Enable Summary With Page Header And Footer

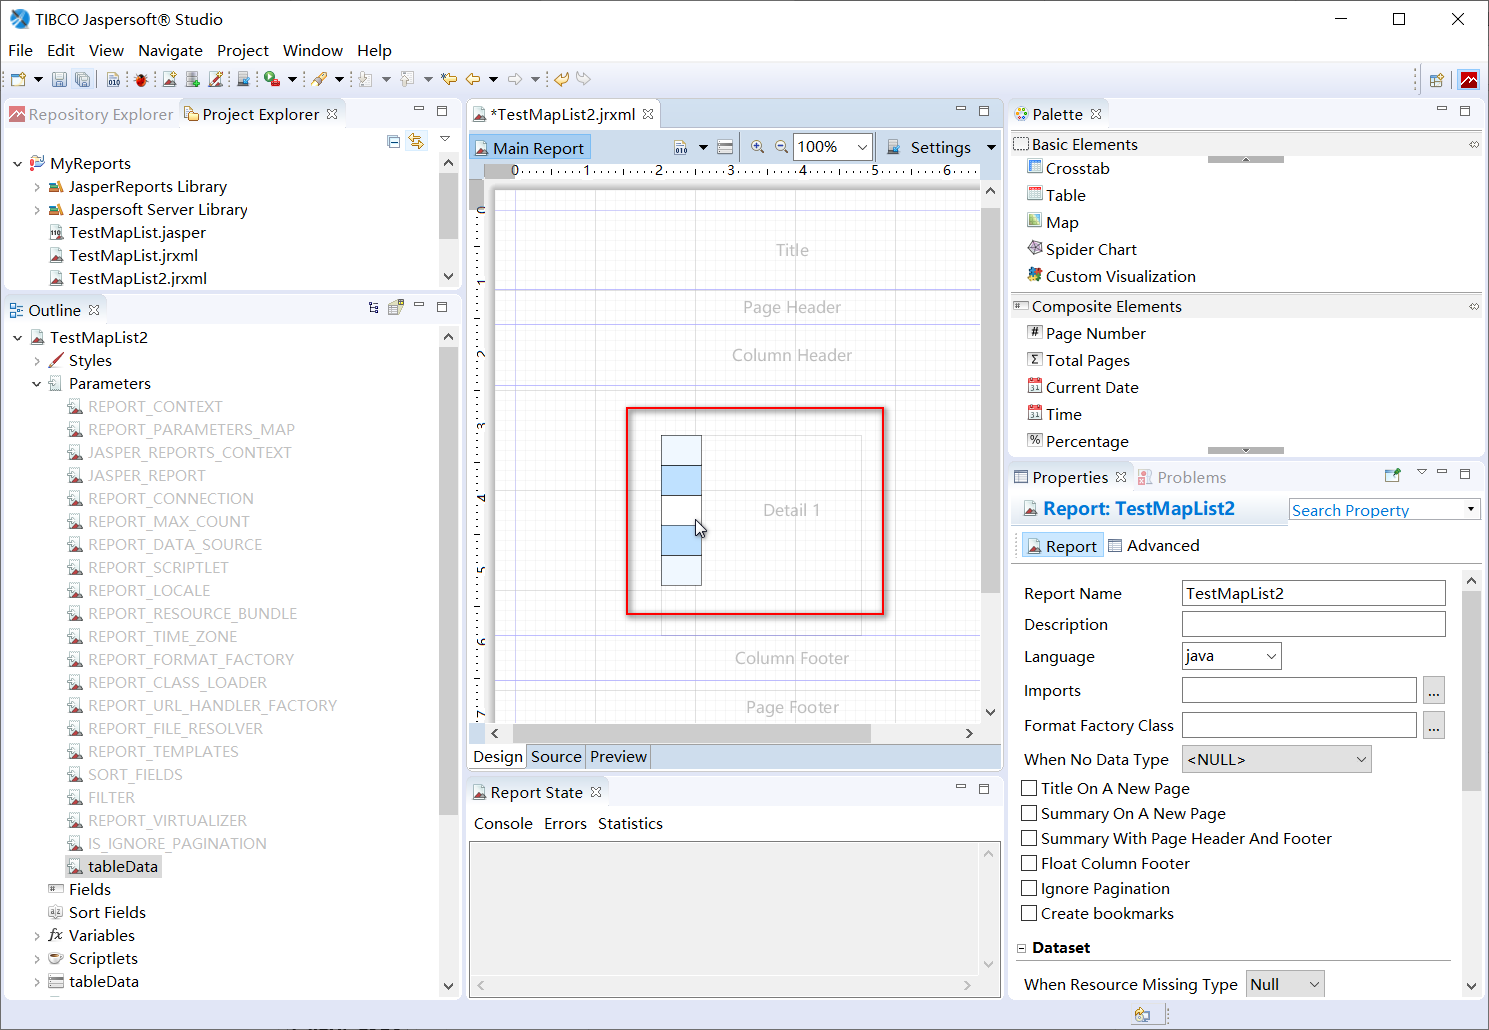[1029, 838]
